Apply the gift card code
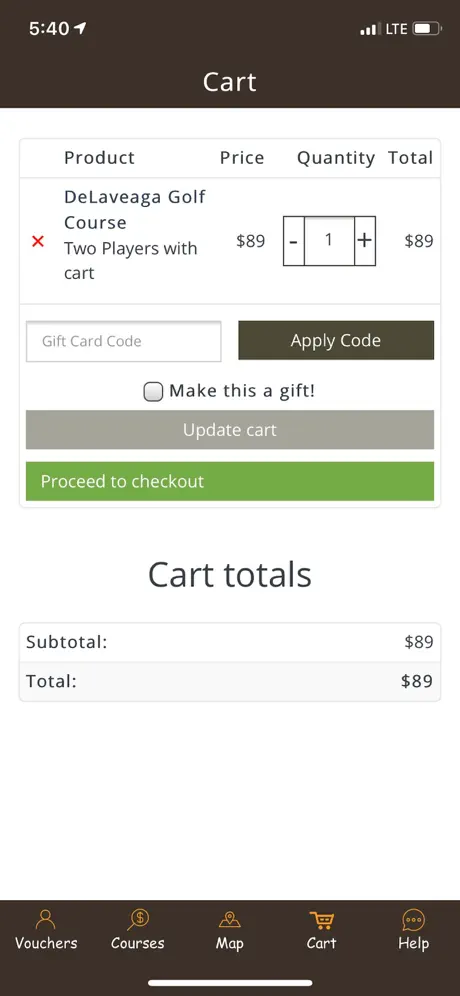This screenshot has height=996, width=460. (336, 340)
